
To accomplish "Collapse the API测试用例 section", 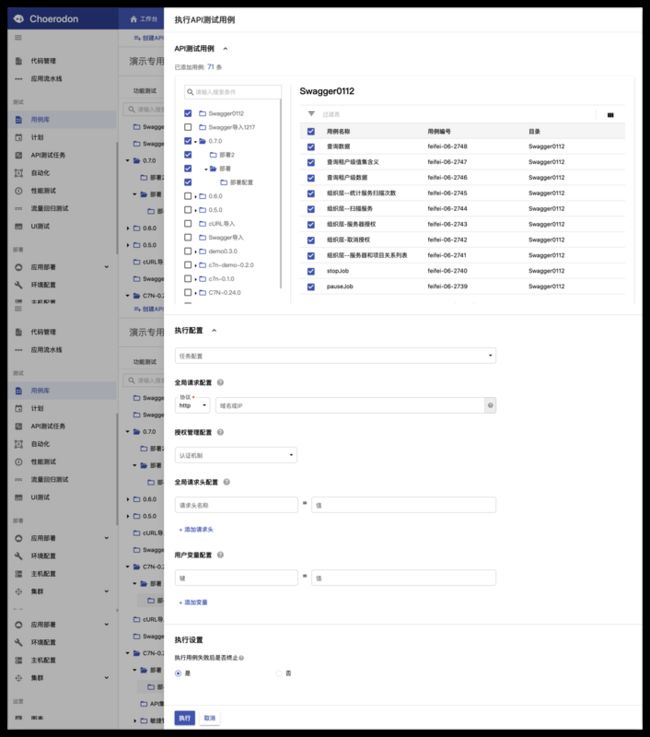I will click(225, 47).
